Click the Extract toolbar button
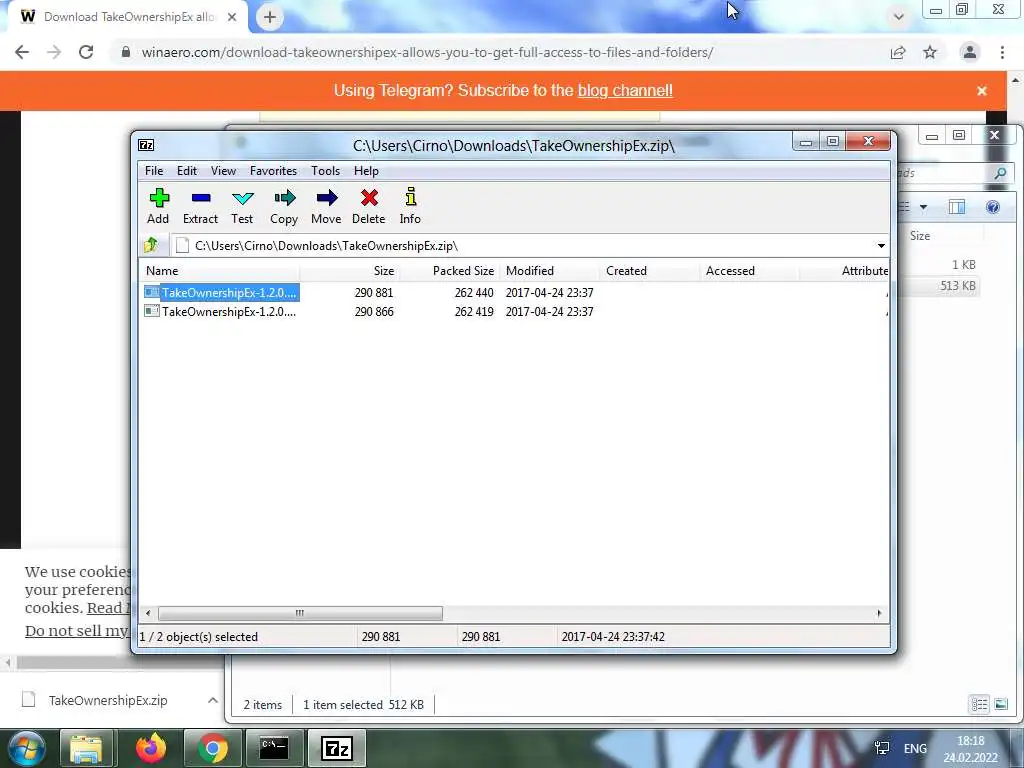 coord(200,206)
